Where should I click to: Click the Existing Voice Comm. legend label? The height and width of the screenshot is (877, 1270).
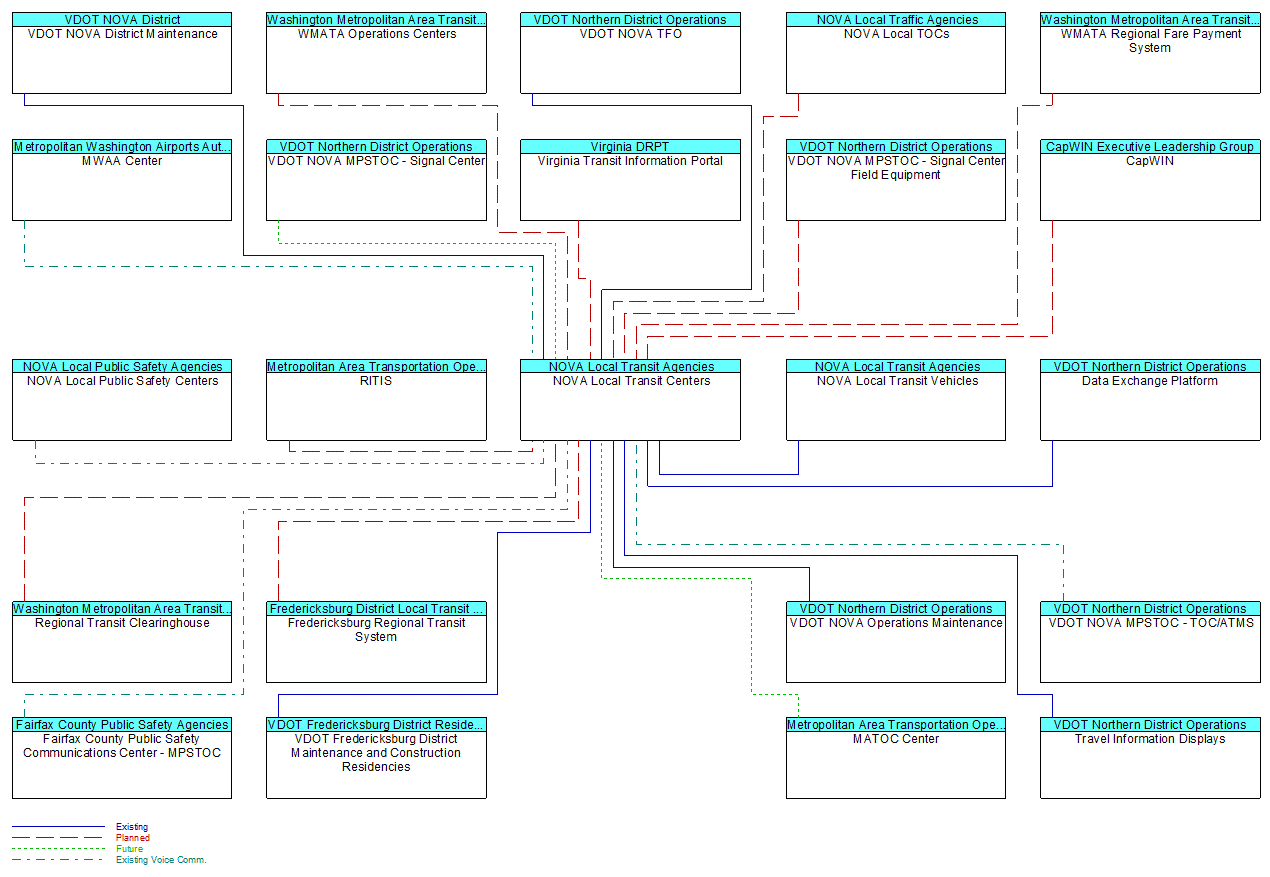point(161,860)
